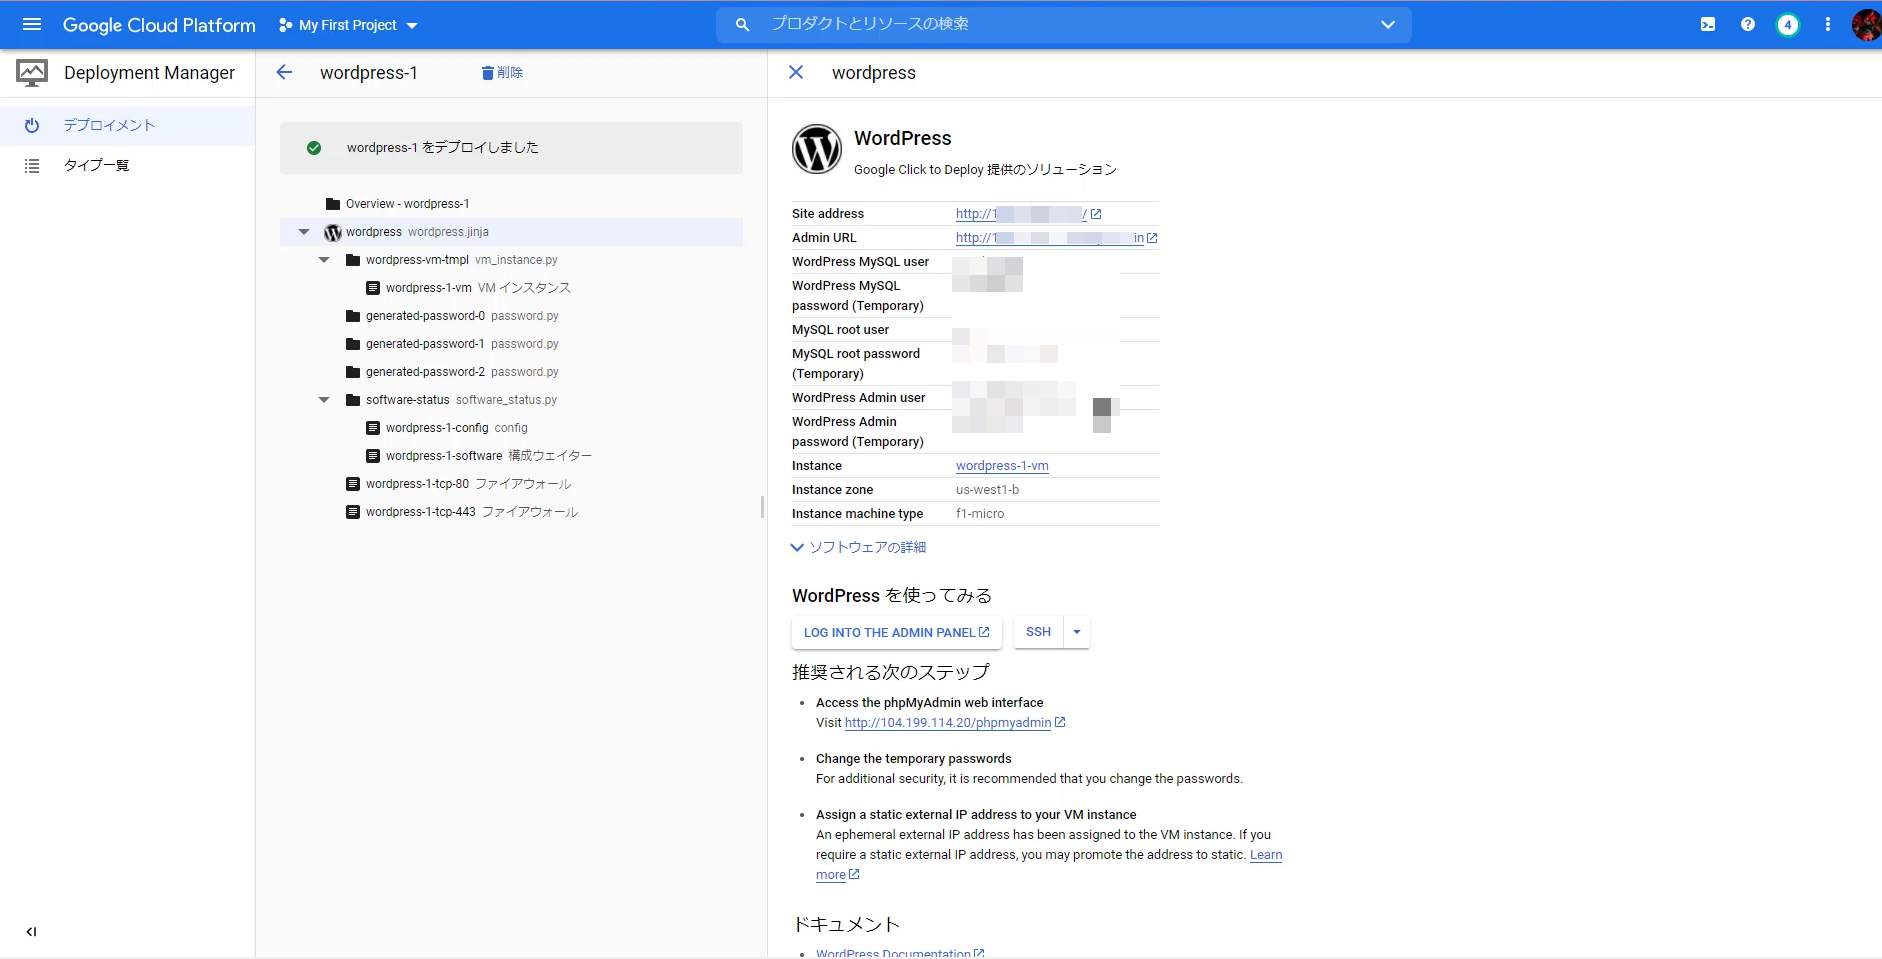Open the phpmyadmin URL link
Viewport: 1882px width, 959px height.
point(947,723)
